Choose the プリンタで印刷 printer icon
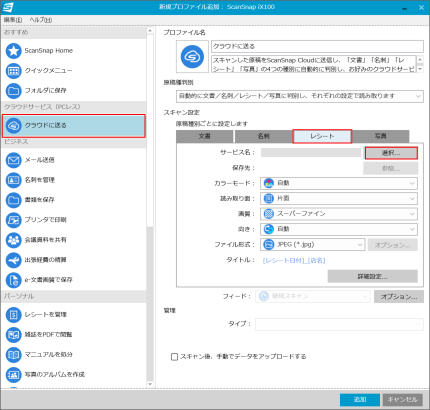430x410 pixels. coord(14,220)
